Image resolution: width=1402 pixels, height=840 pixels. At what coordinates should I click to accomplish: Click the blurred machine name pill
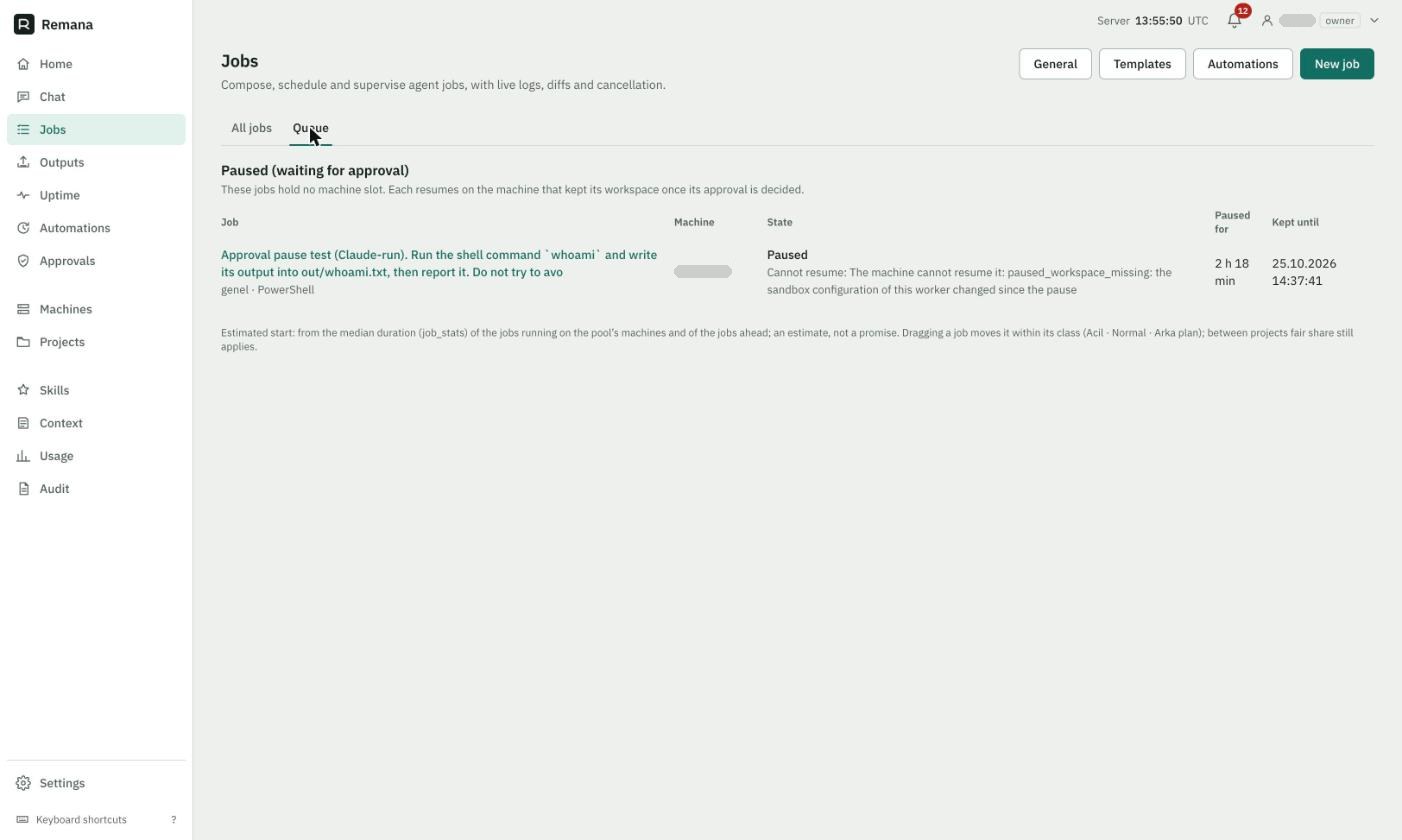[x=703, y=272]
